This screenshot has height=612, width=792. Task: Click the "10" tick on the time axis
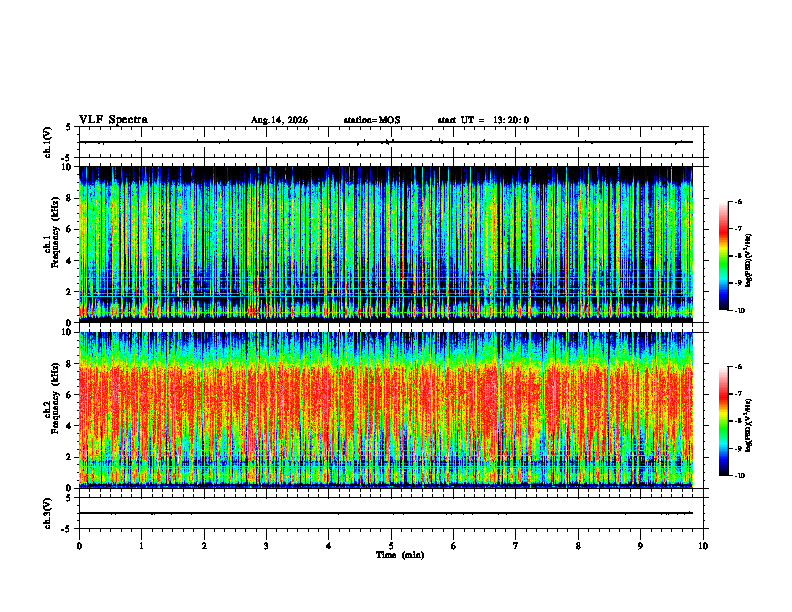703,546
